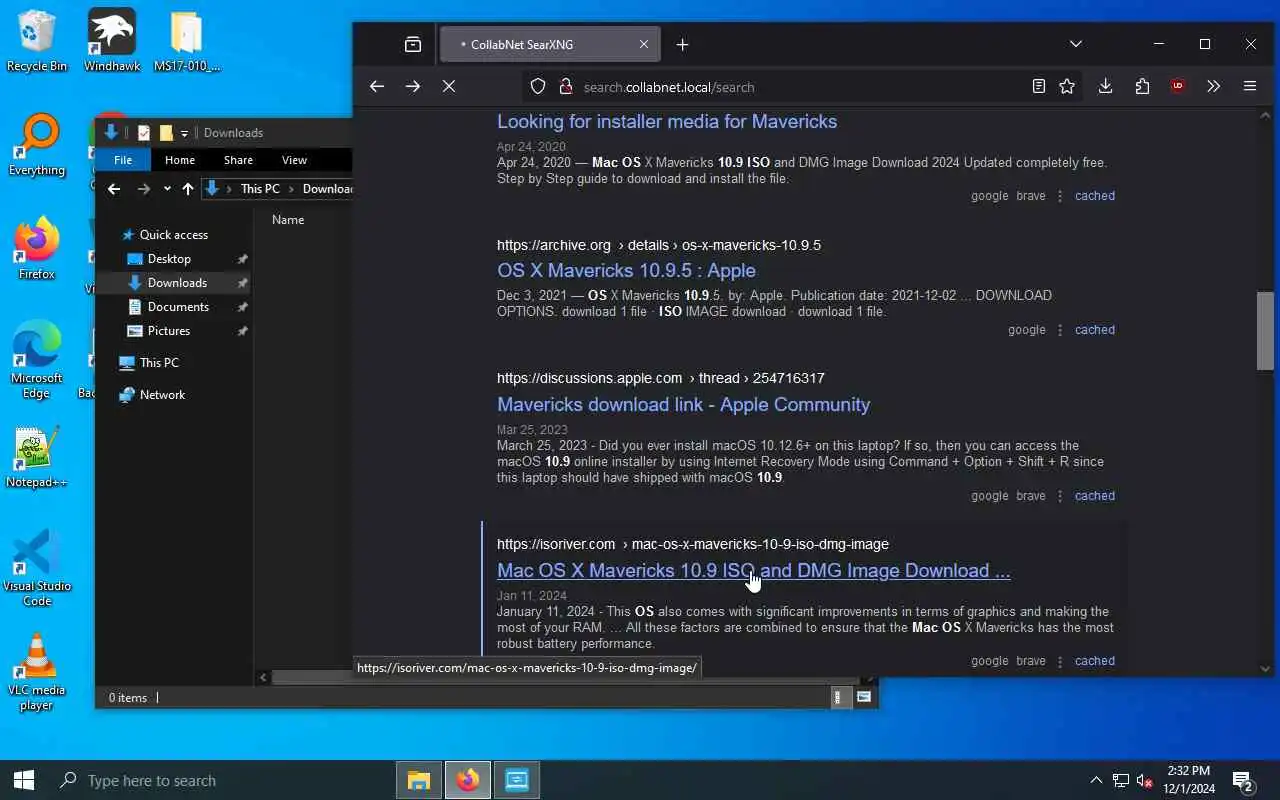The image size is (1280, 800).
Task: Open the Share ribbon tab in Explorer
Action: [x=238, y=160]
